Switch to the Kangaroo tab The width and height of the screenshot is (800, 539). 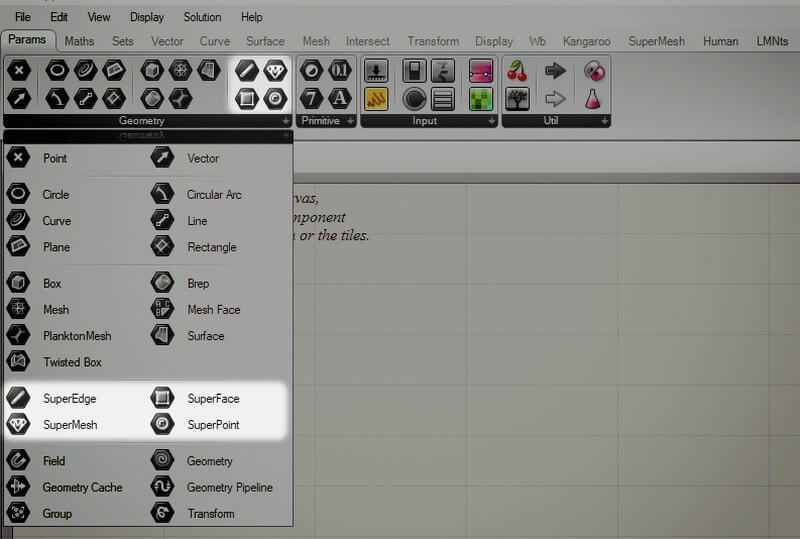pyautogui.click(x=587, y=42)
